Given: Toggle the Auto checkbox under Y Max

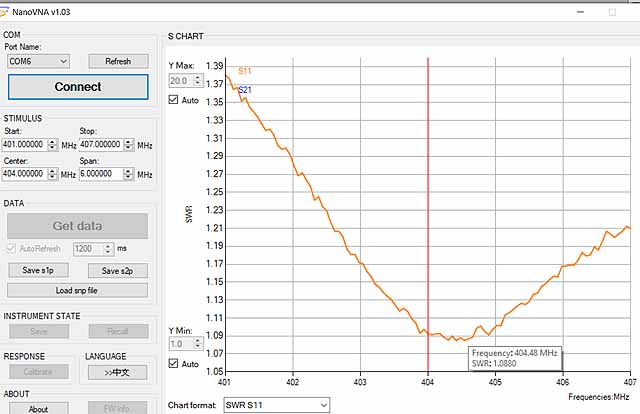Looking at the screenshot, I should pos(173,100).
